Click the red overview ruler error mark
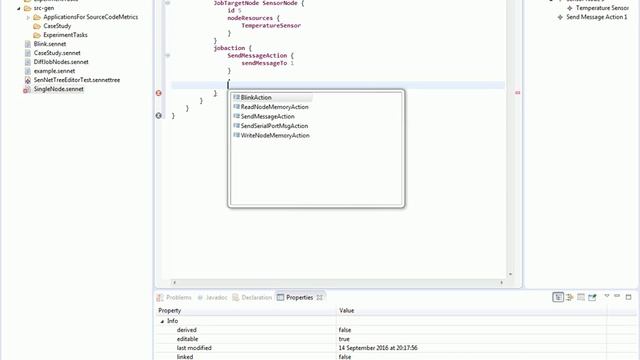 tap(518, 93)
